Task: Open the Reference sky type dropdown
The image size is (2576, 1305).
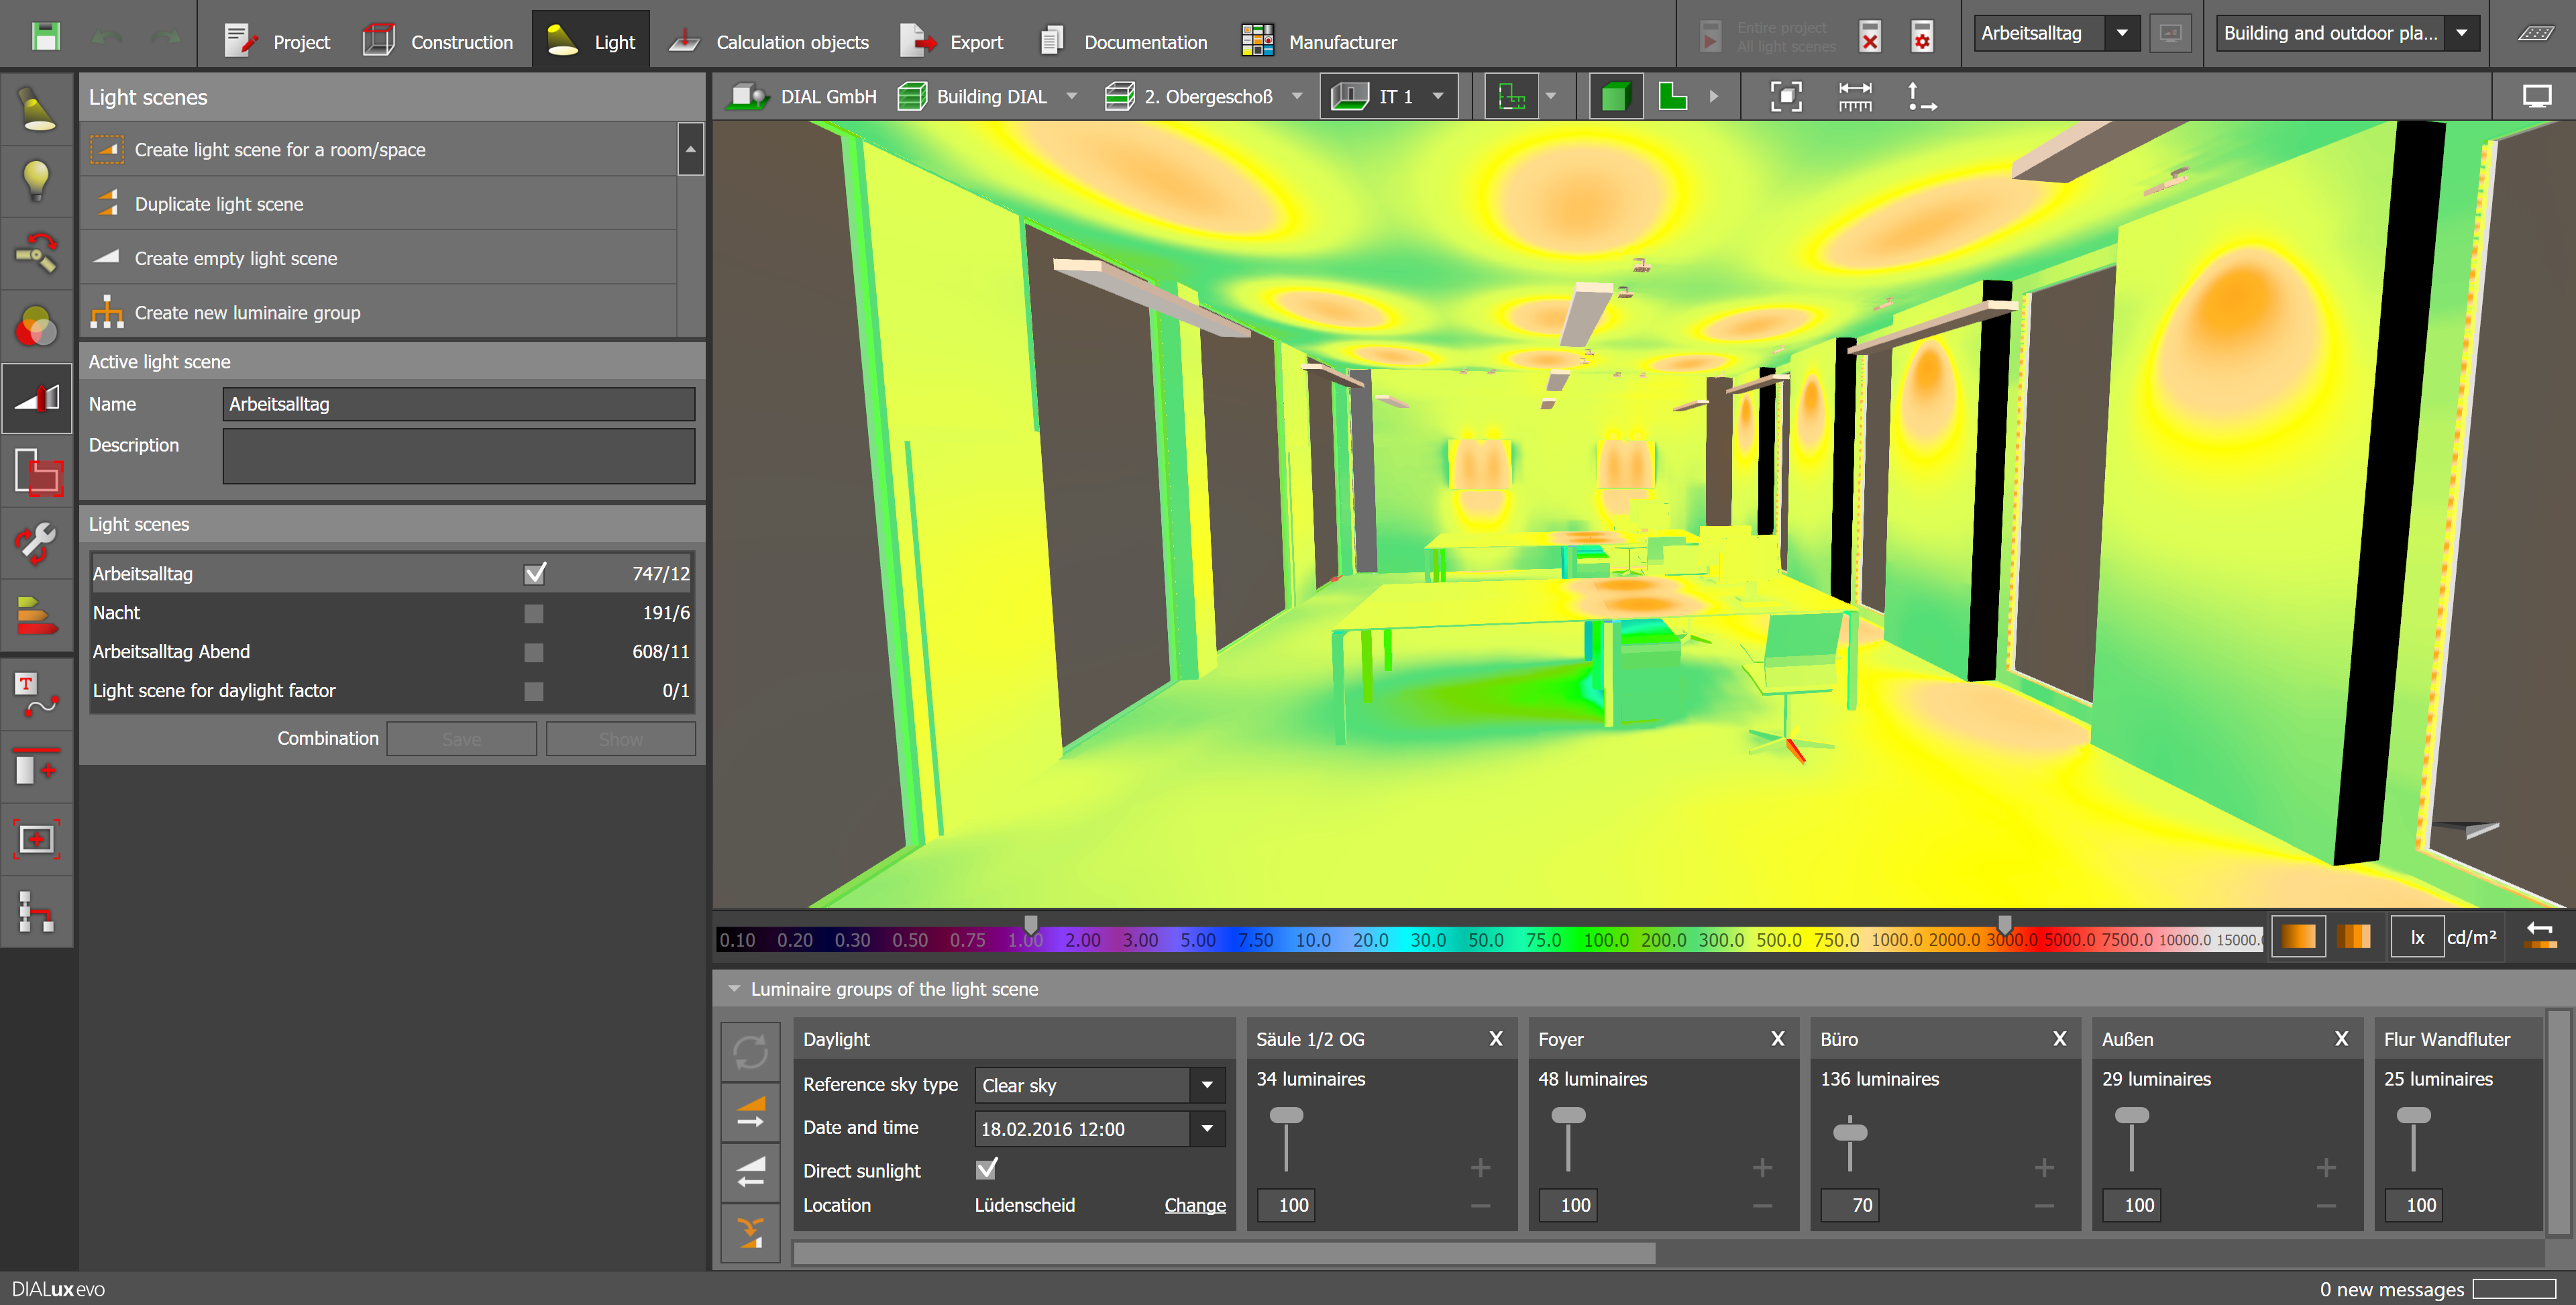Action: pos(1207,1085)
